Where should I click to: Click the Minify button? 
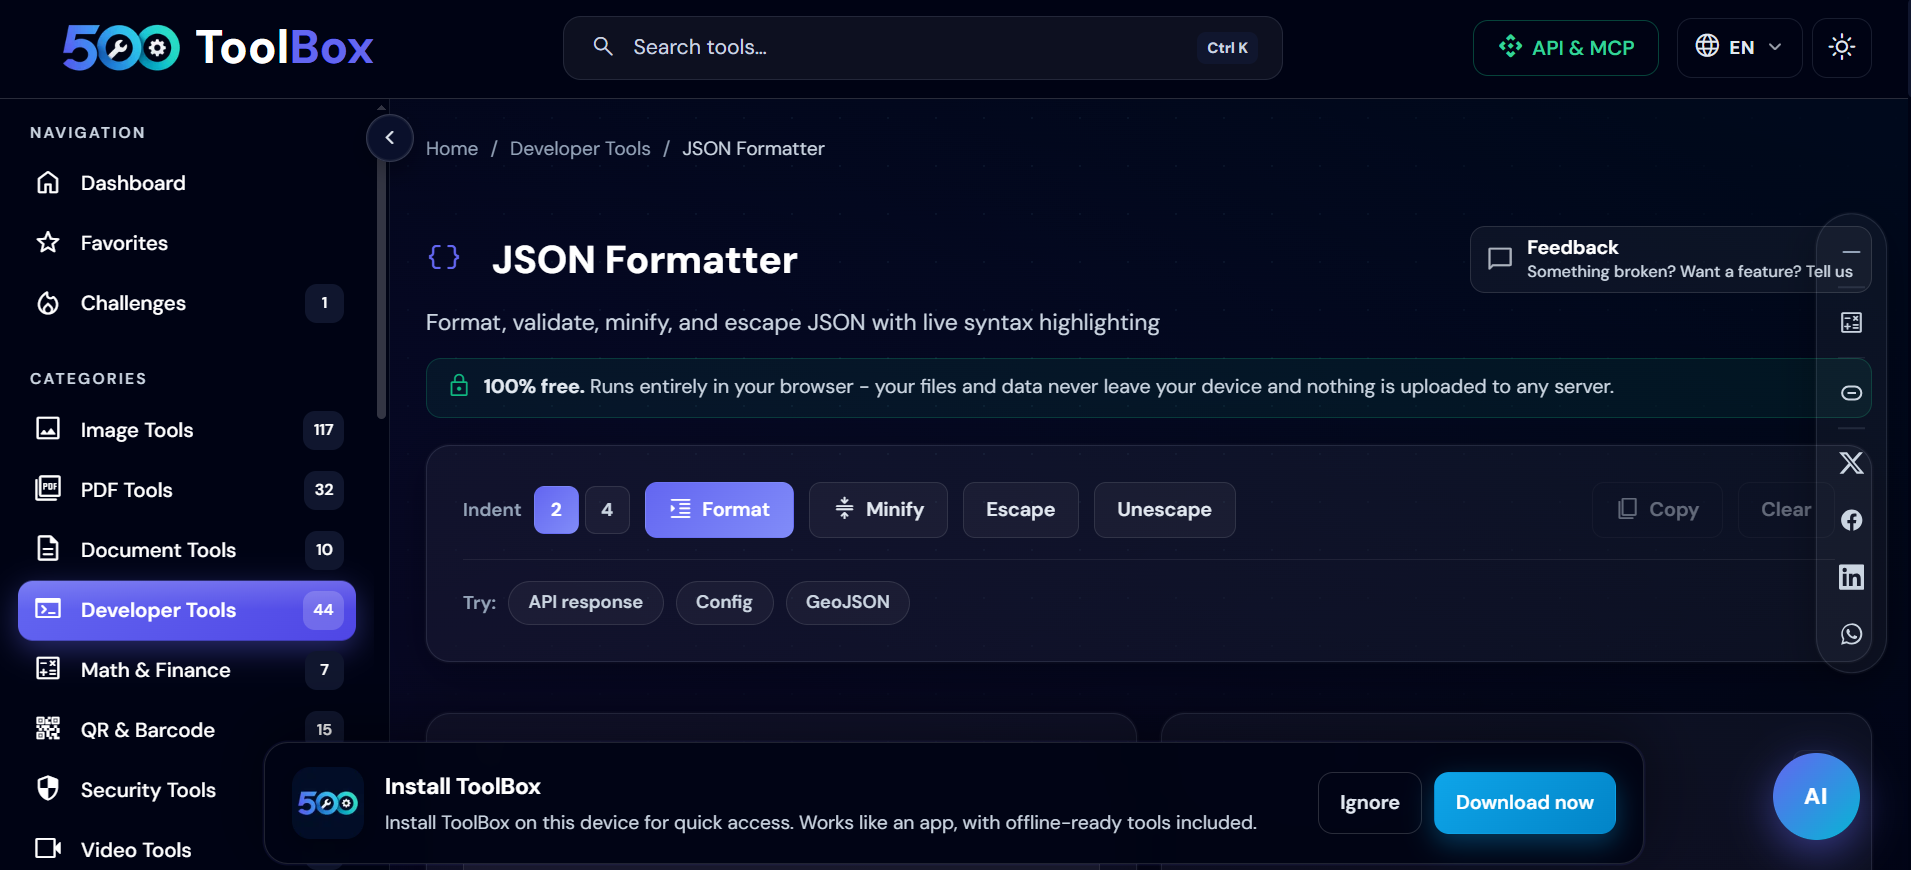pos(878,510)
